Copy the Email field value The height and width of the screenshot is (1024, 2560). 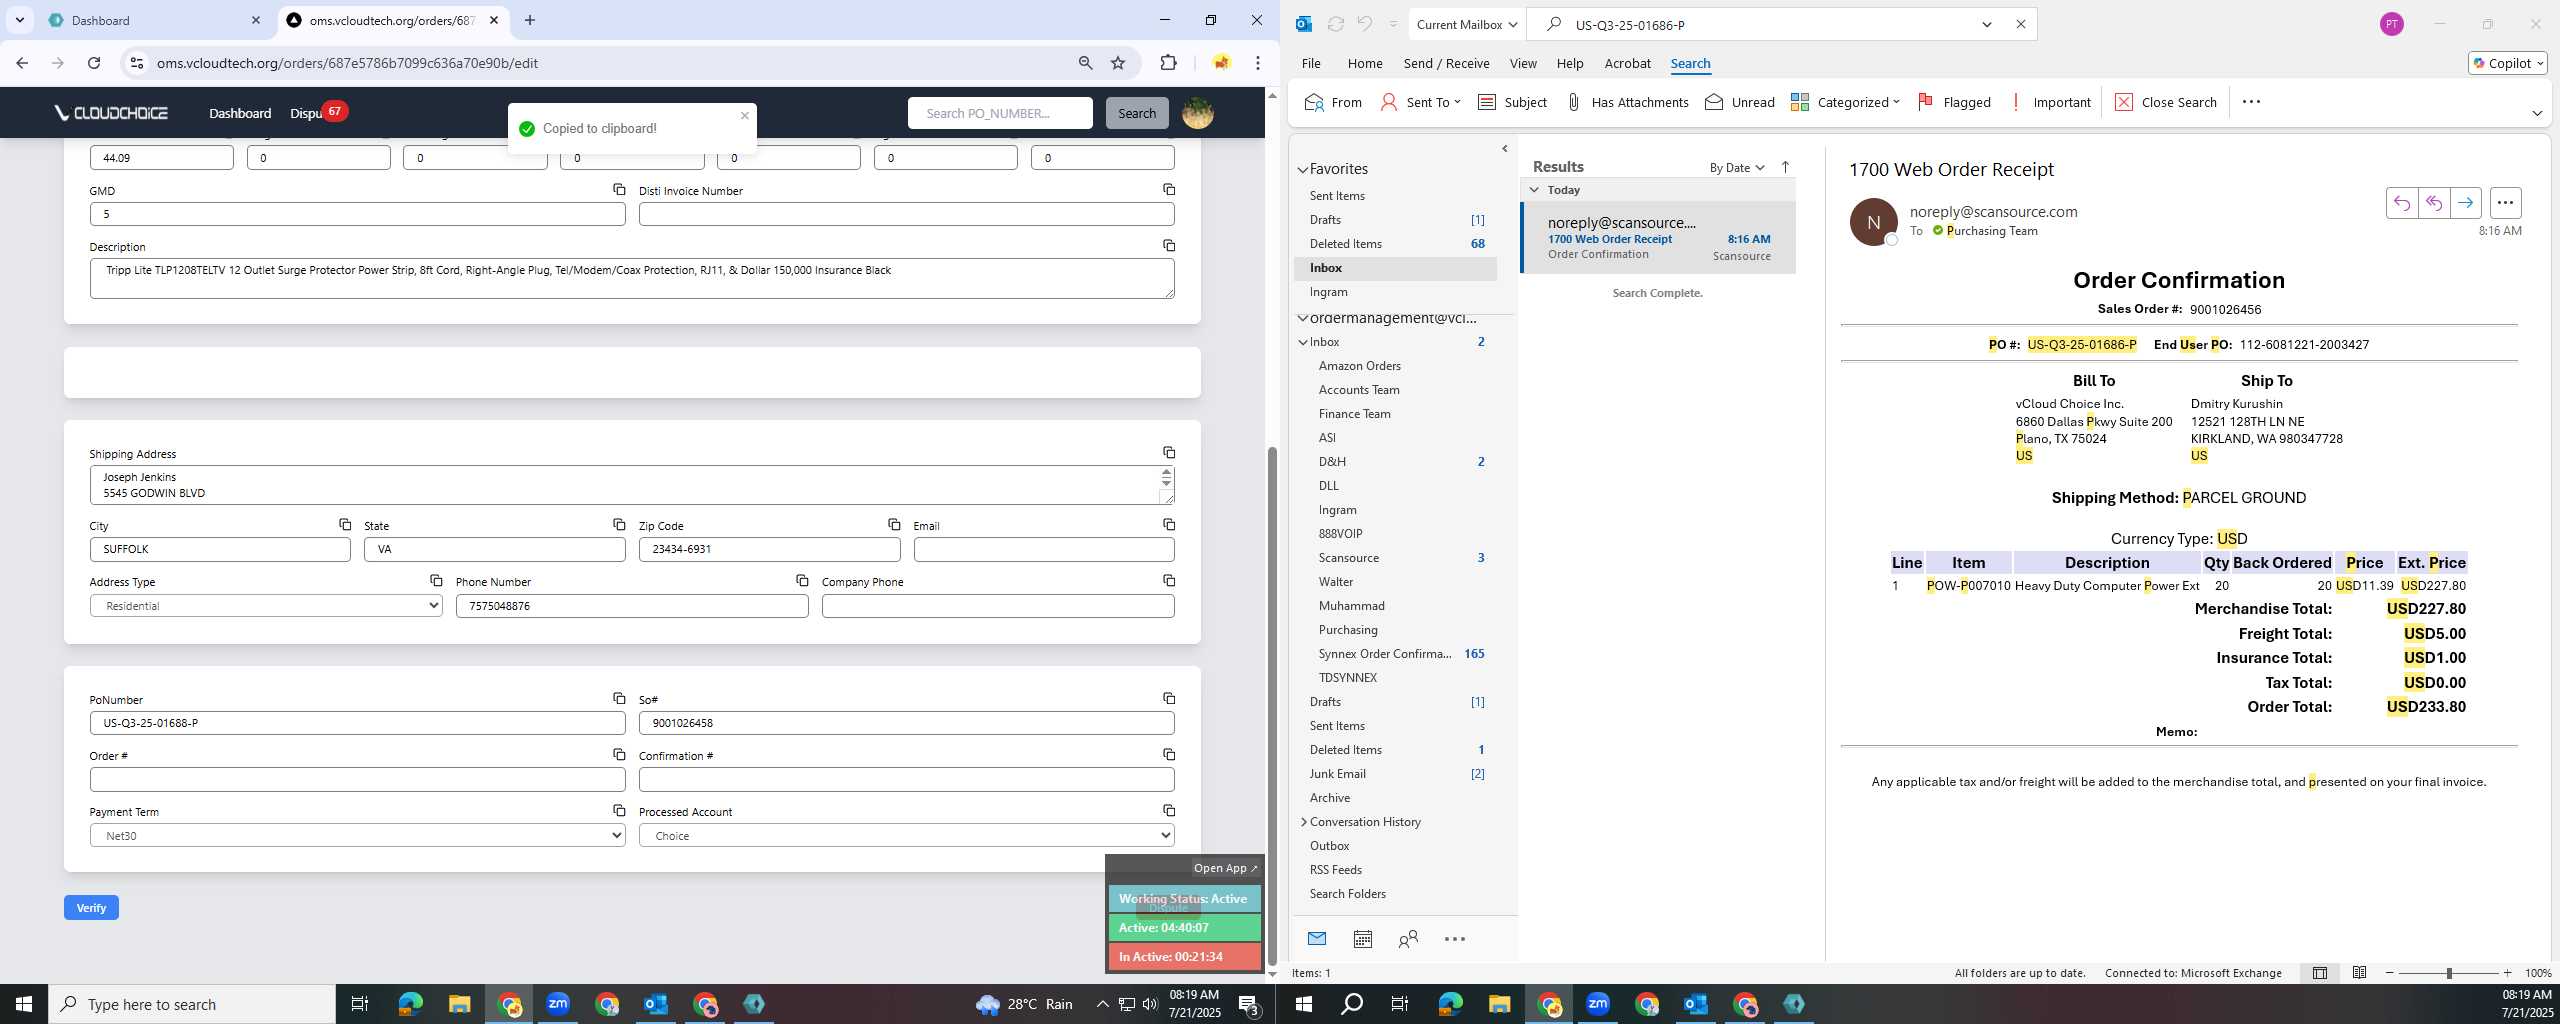[x=1168, y=524]
